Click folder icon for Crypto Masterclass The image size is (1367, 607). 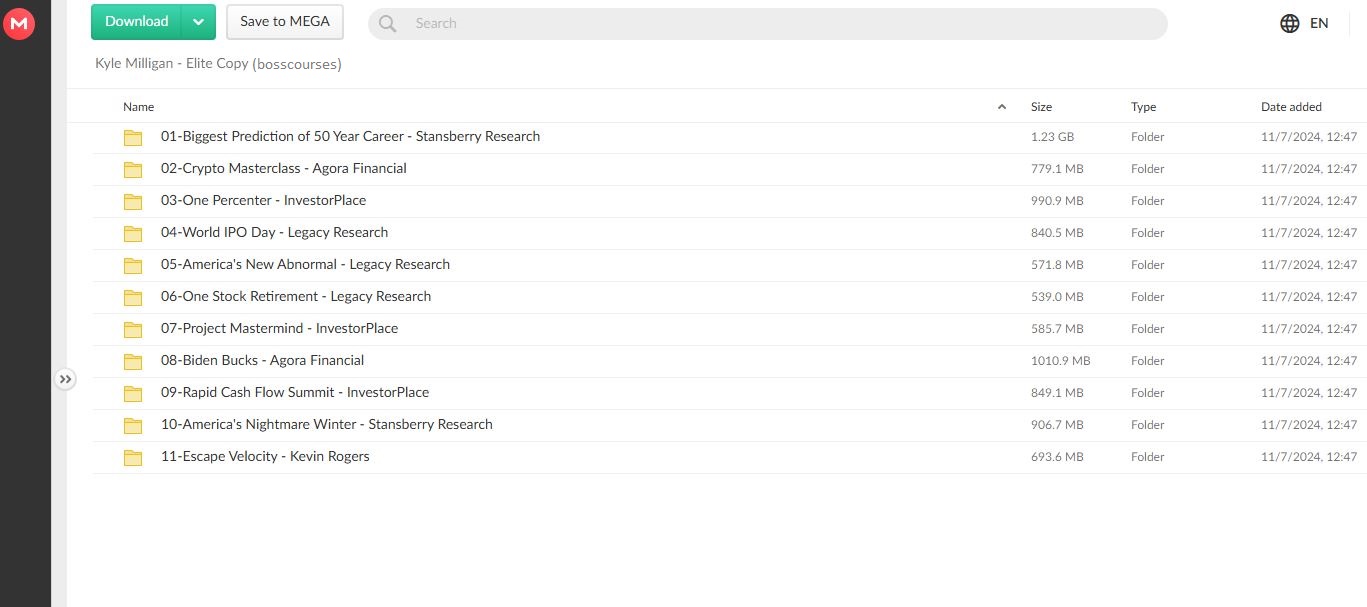[x=133, y=169]
